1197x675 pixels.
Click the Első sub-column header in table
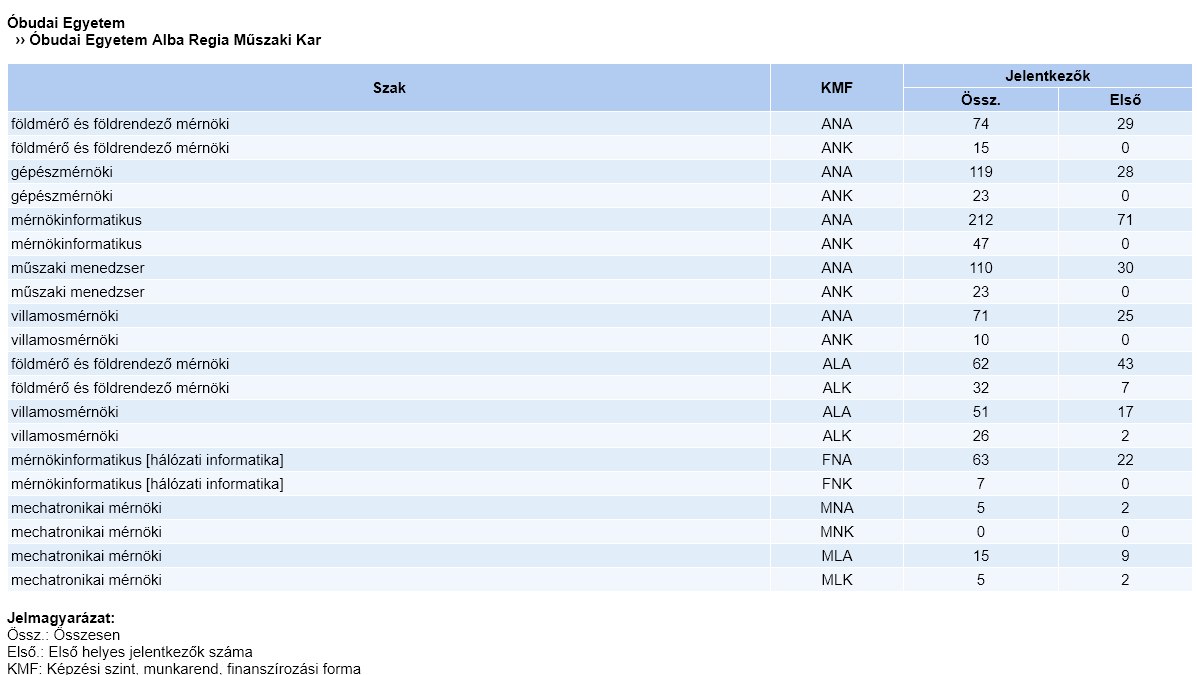pyautogui.click(x=1125, y=100)
